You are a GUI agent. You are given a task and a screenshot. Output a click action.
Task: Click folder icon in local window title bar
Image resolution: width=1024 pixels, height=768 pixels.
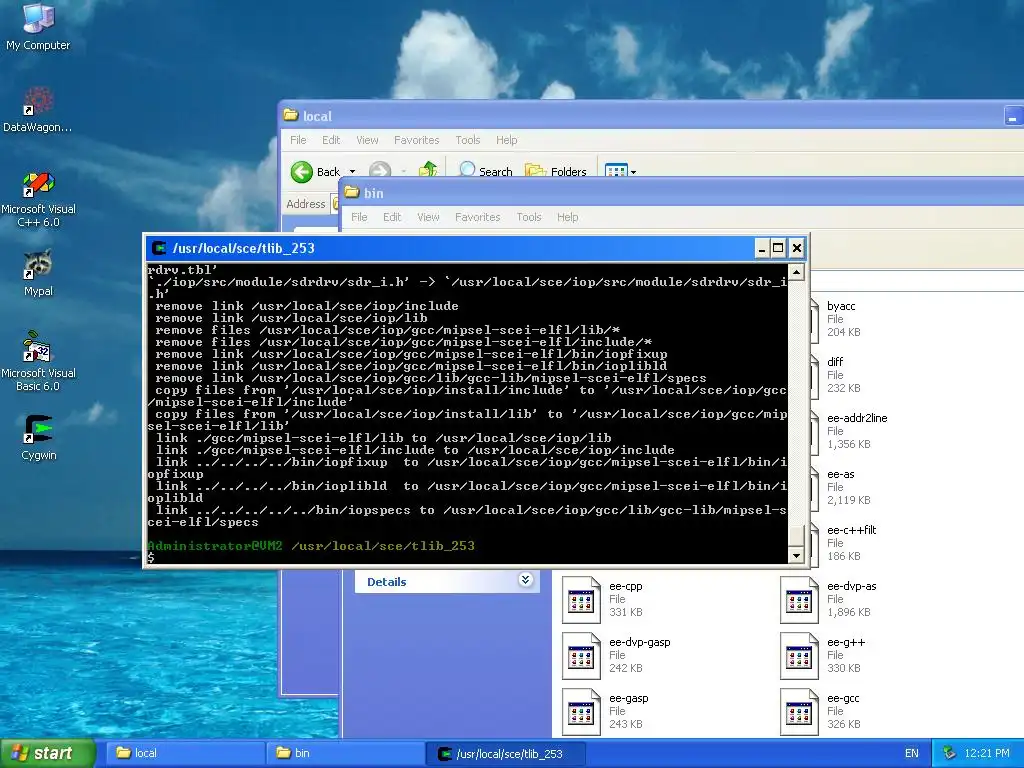click(x=291, y=116)
